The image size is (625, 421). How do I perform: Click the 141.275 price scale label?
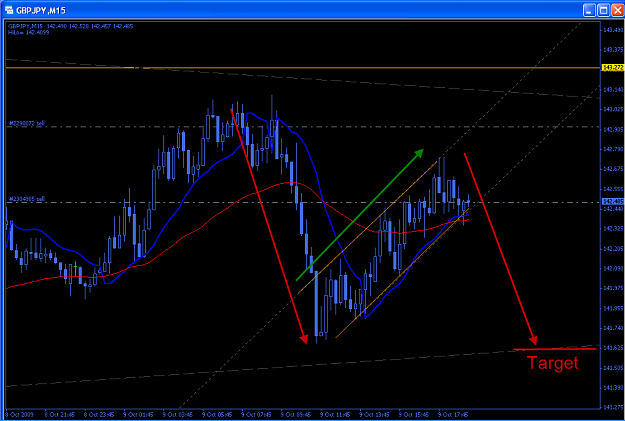613,407
